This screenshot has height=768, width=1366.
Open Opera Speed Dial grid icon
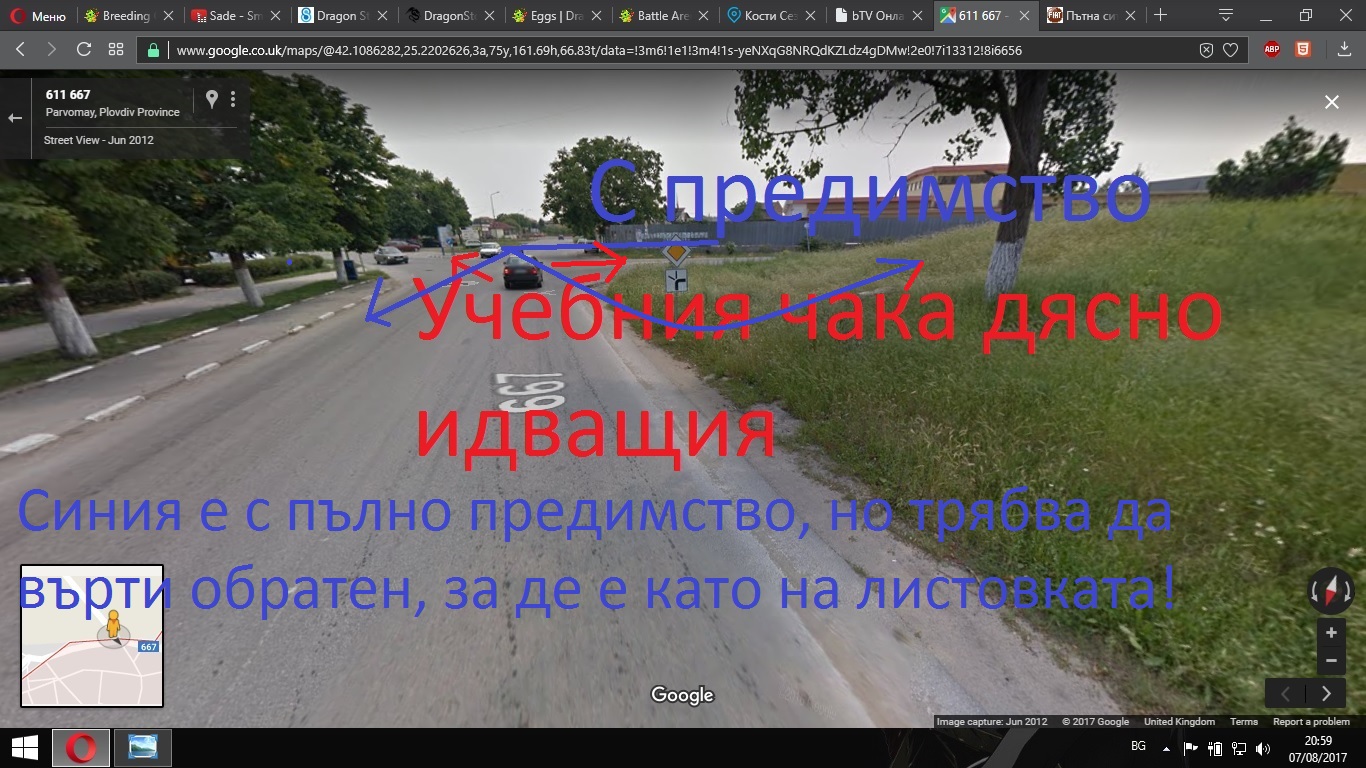coord(116,50)
